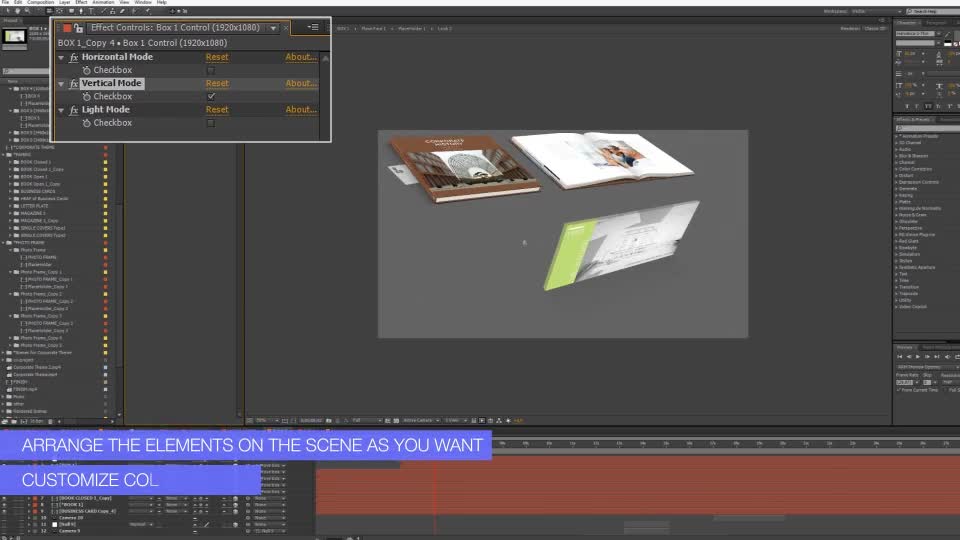Toggle the Horizontal Mode fx icon
The height and width of the screenshot is (540, 960).
(x=73, y=57)
